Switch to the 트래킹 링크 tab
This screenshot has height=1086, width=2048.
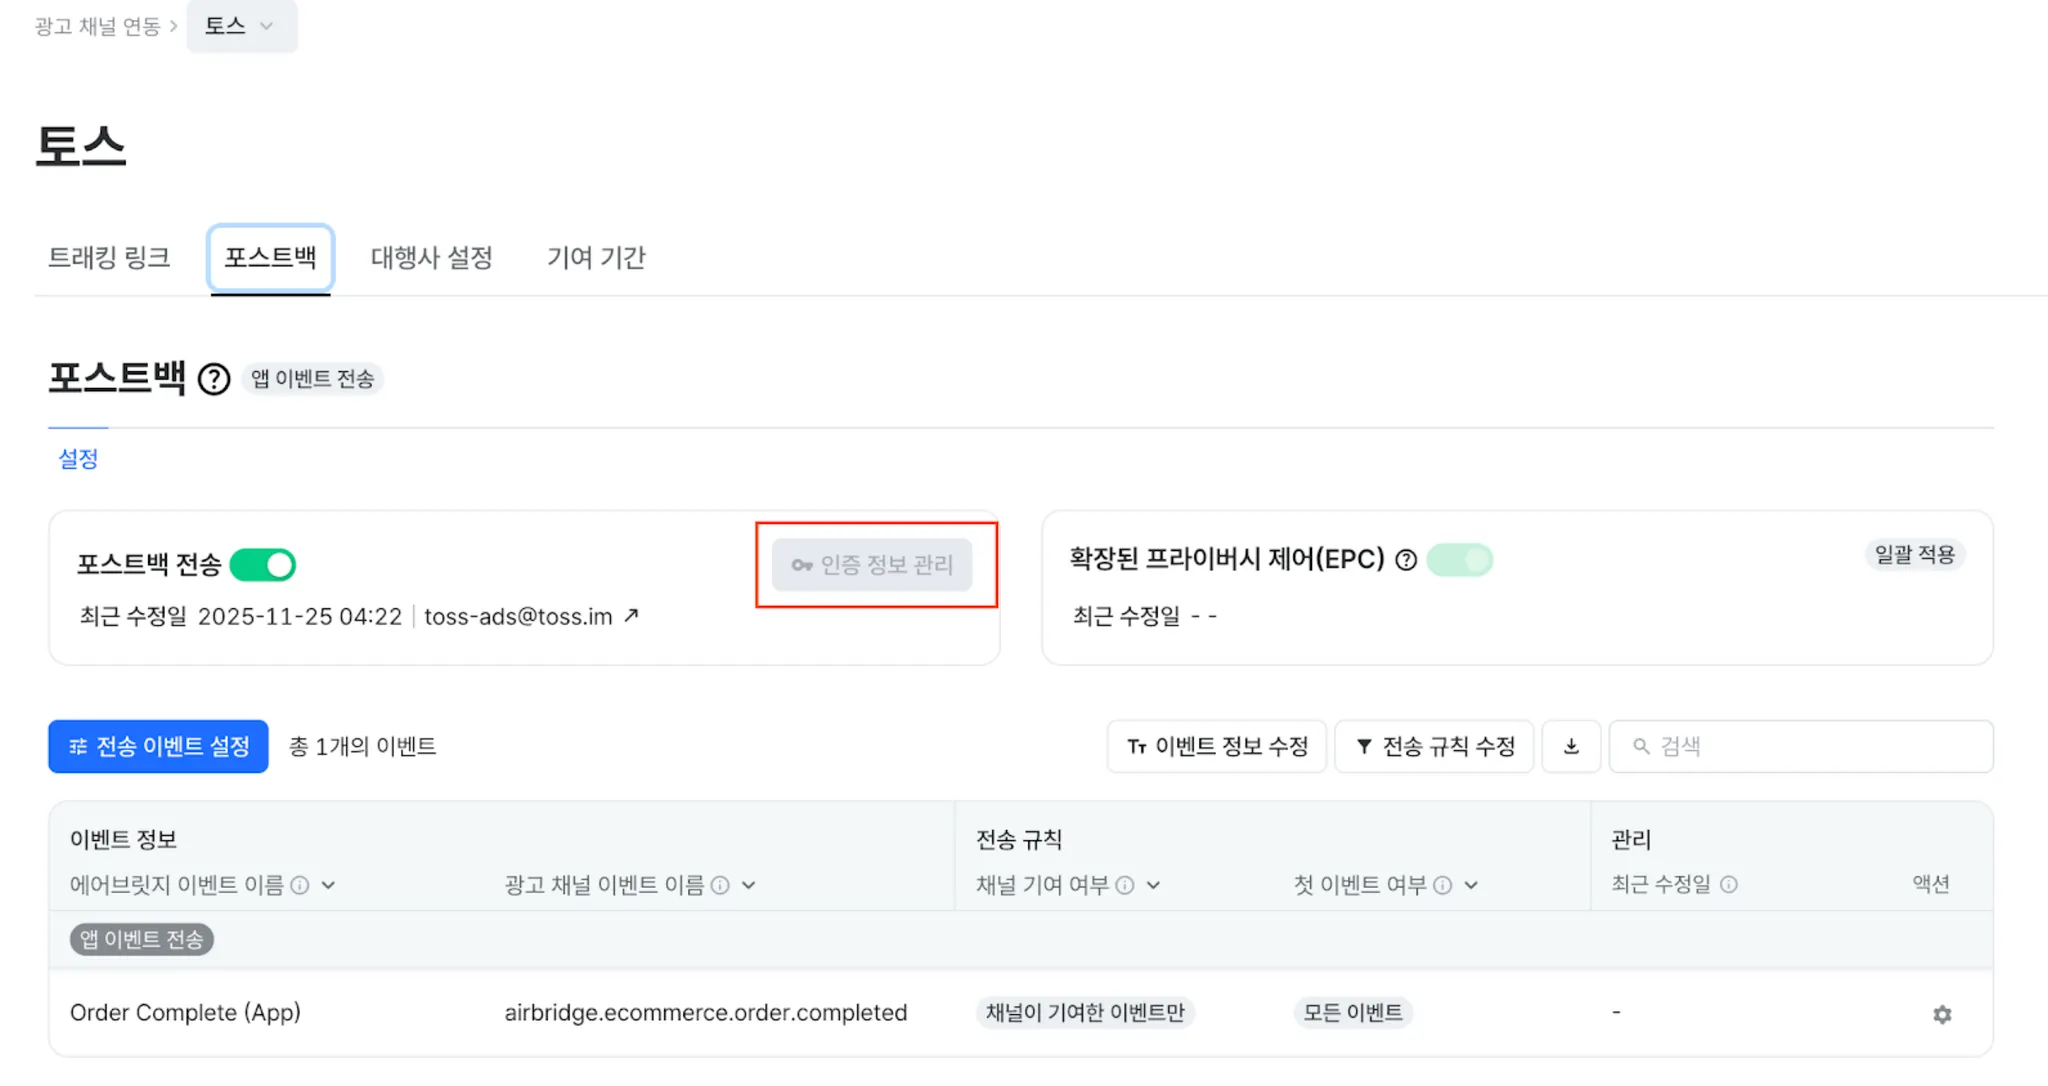click(109, 258)
